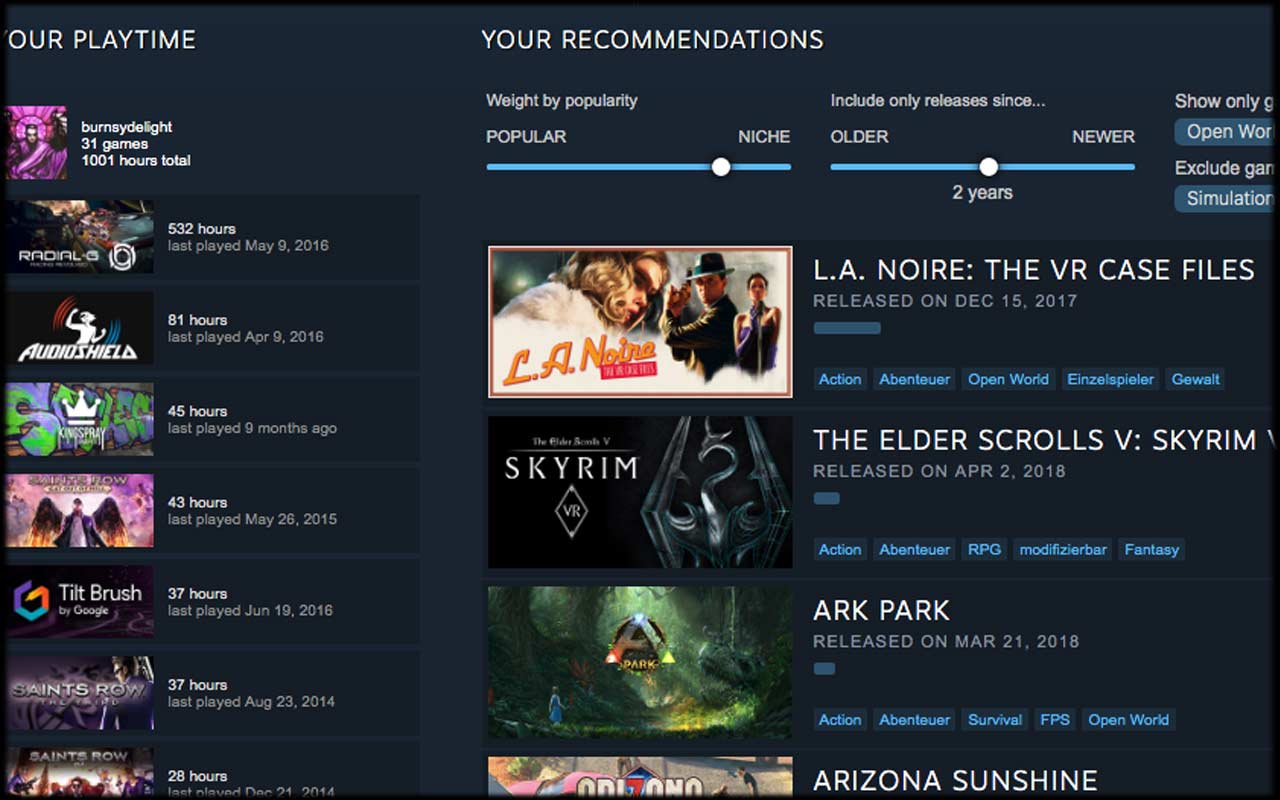
Task: Click the last played Jun 19, 2016 text
Action: [250, 610]
